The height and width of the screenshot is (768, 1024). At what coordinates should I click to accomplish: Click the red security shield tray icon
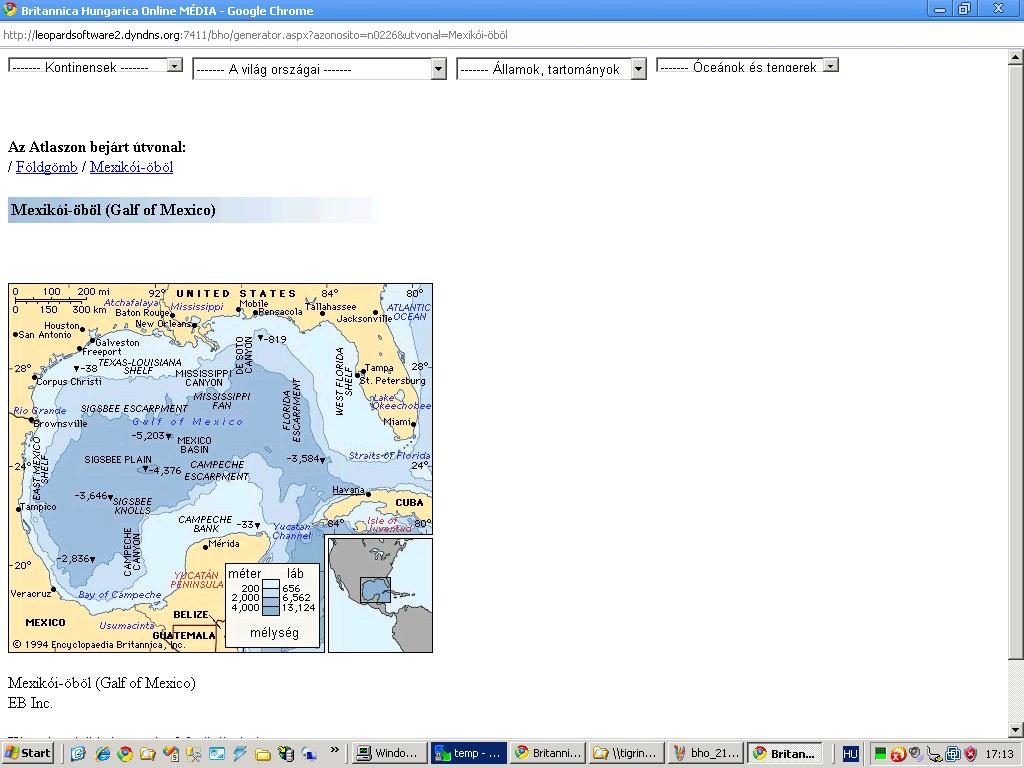[x=970, y=754]
